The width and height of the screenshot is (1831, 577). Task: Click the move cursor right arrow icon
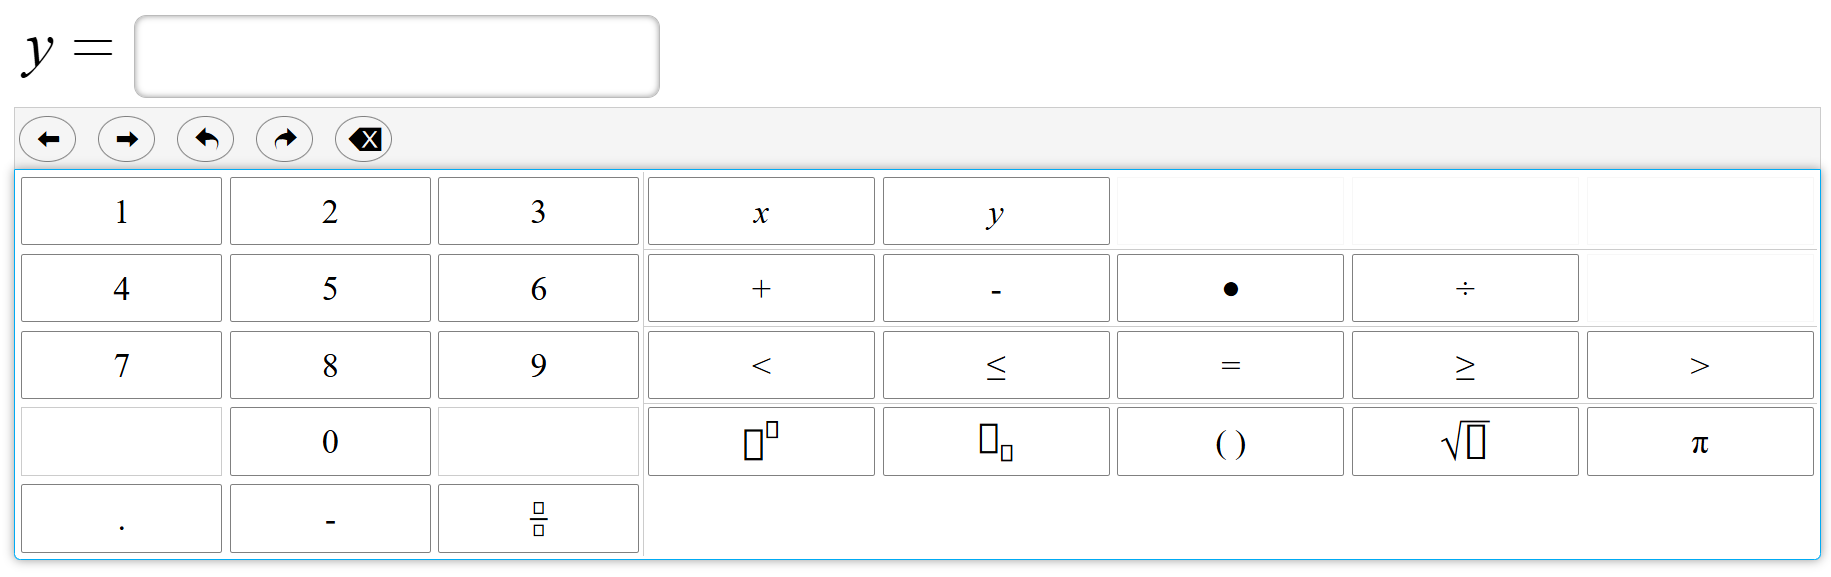(127, 139)
